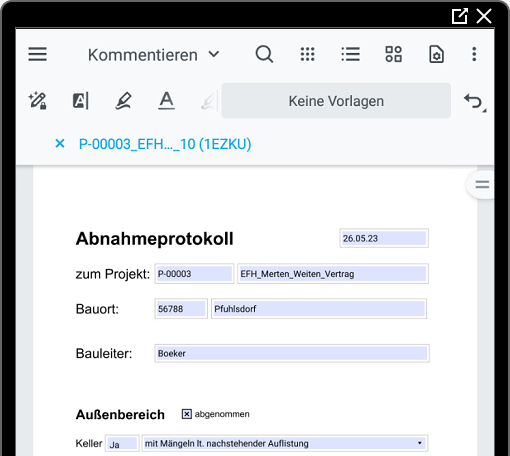Show the page thumbnails grid
This screenshot has width=510, height=456.
[307, 54]
